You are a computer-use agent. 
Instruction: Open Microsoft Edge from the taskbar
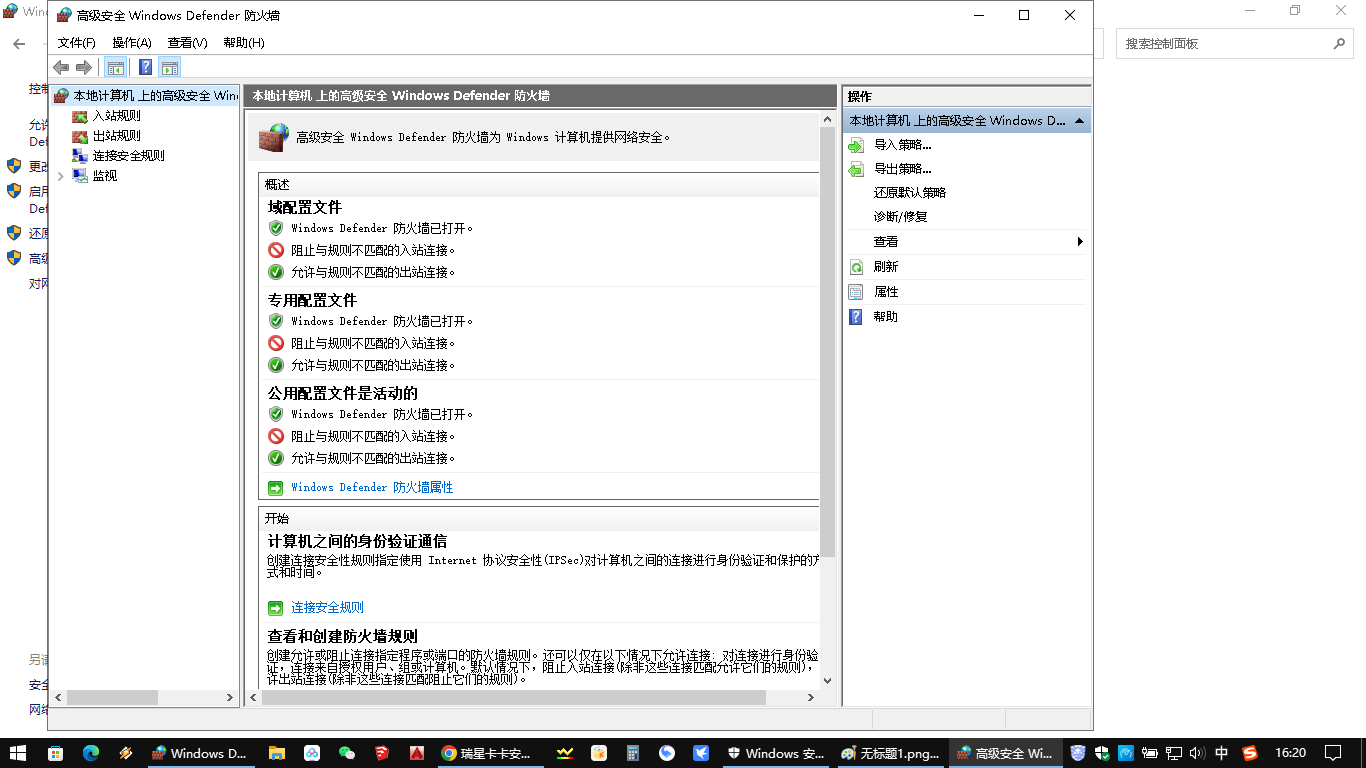91,753
